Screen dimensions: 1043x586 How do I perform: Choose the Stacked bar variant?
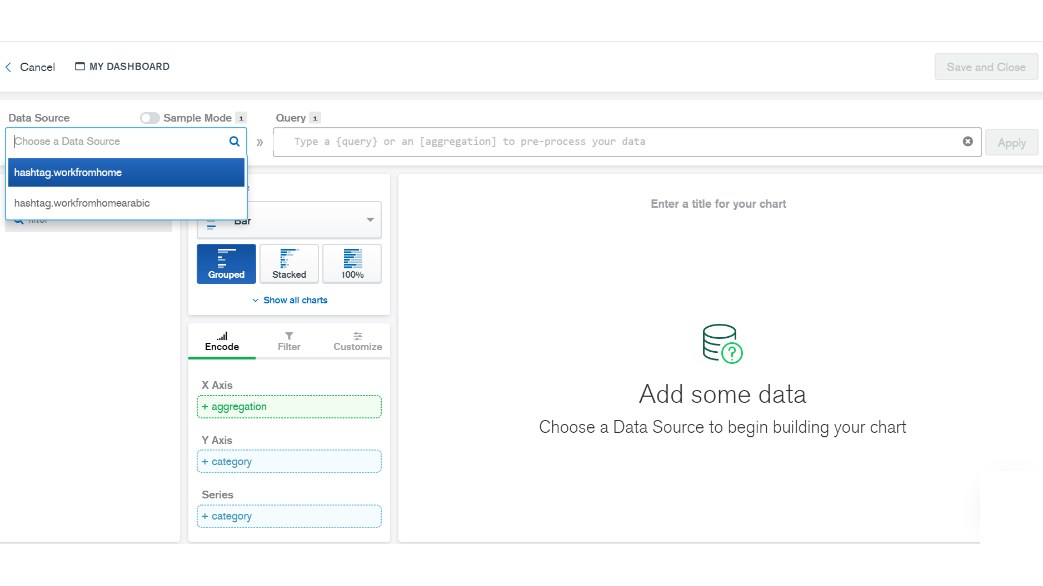[x=289, y=263]
